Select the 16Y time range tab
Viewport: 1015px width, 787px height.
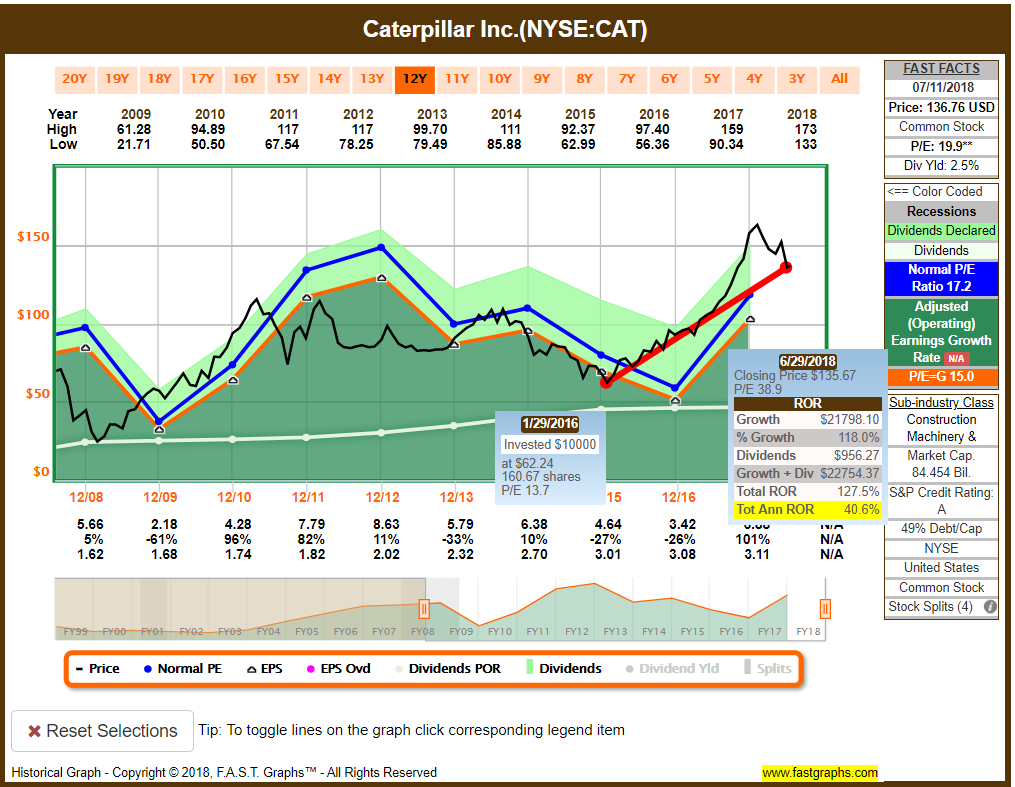point(245,79)
